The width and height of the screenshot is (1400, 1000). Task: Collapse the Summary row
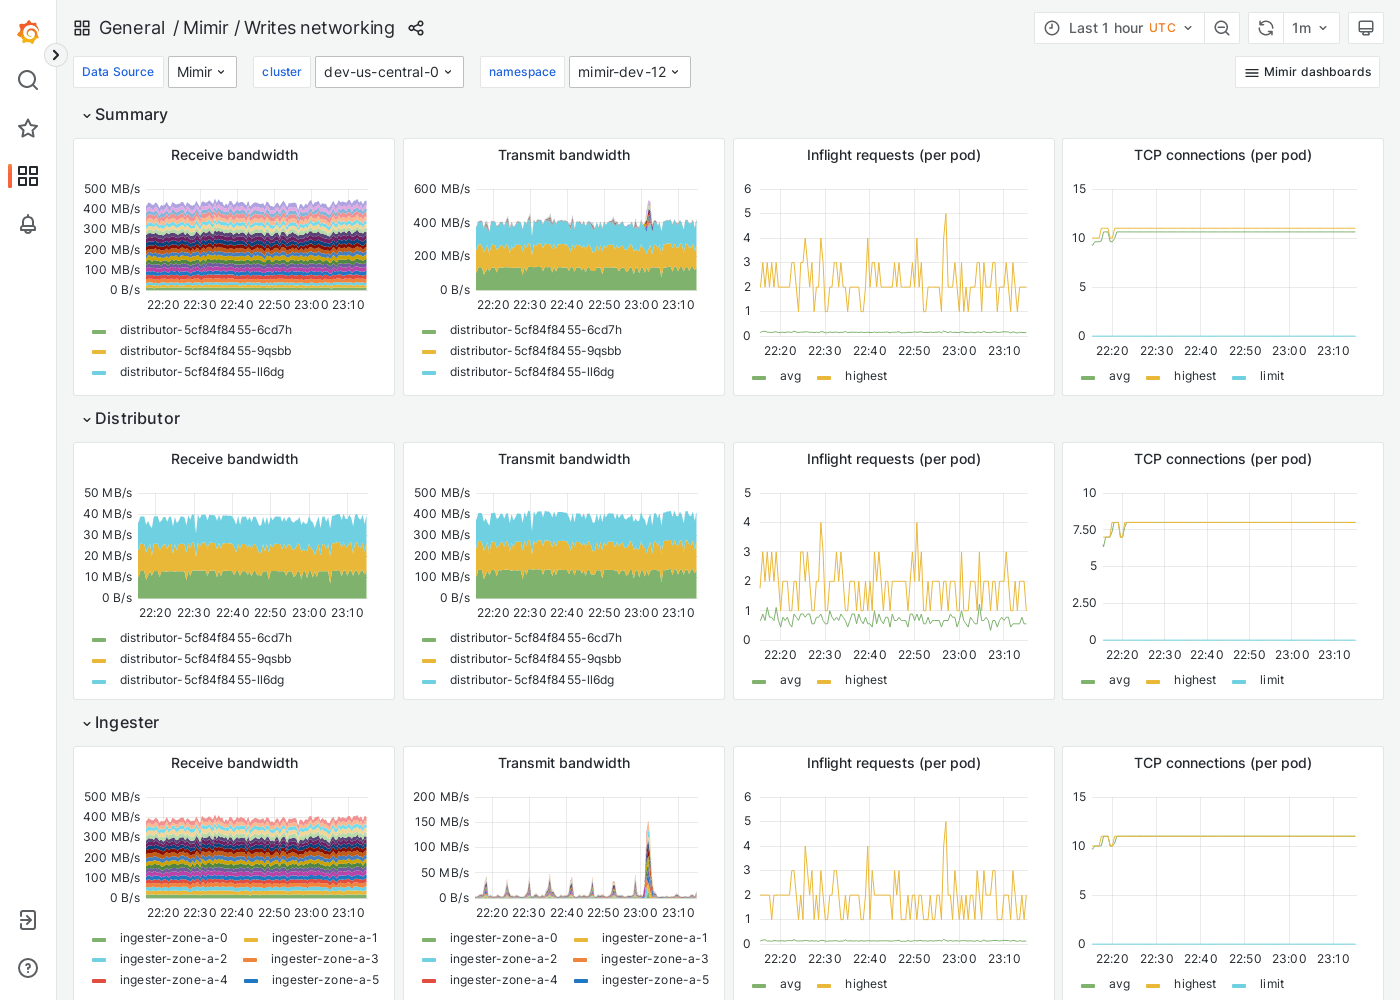[124, 114]
